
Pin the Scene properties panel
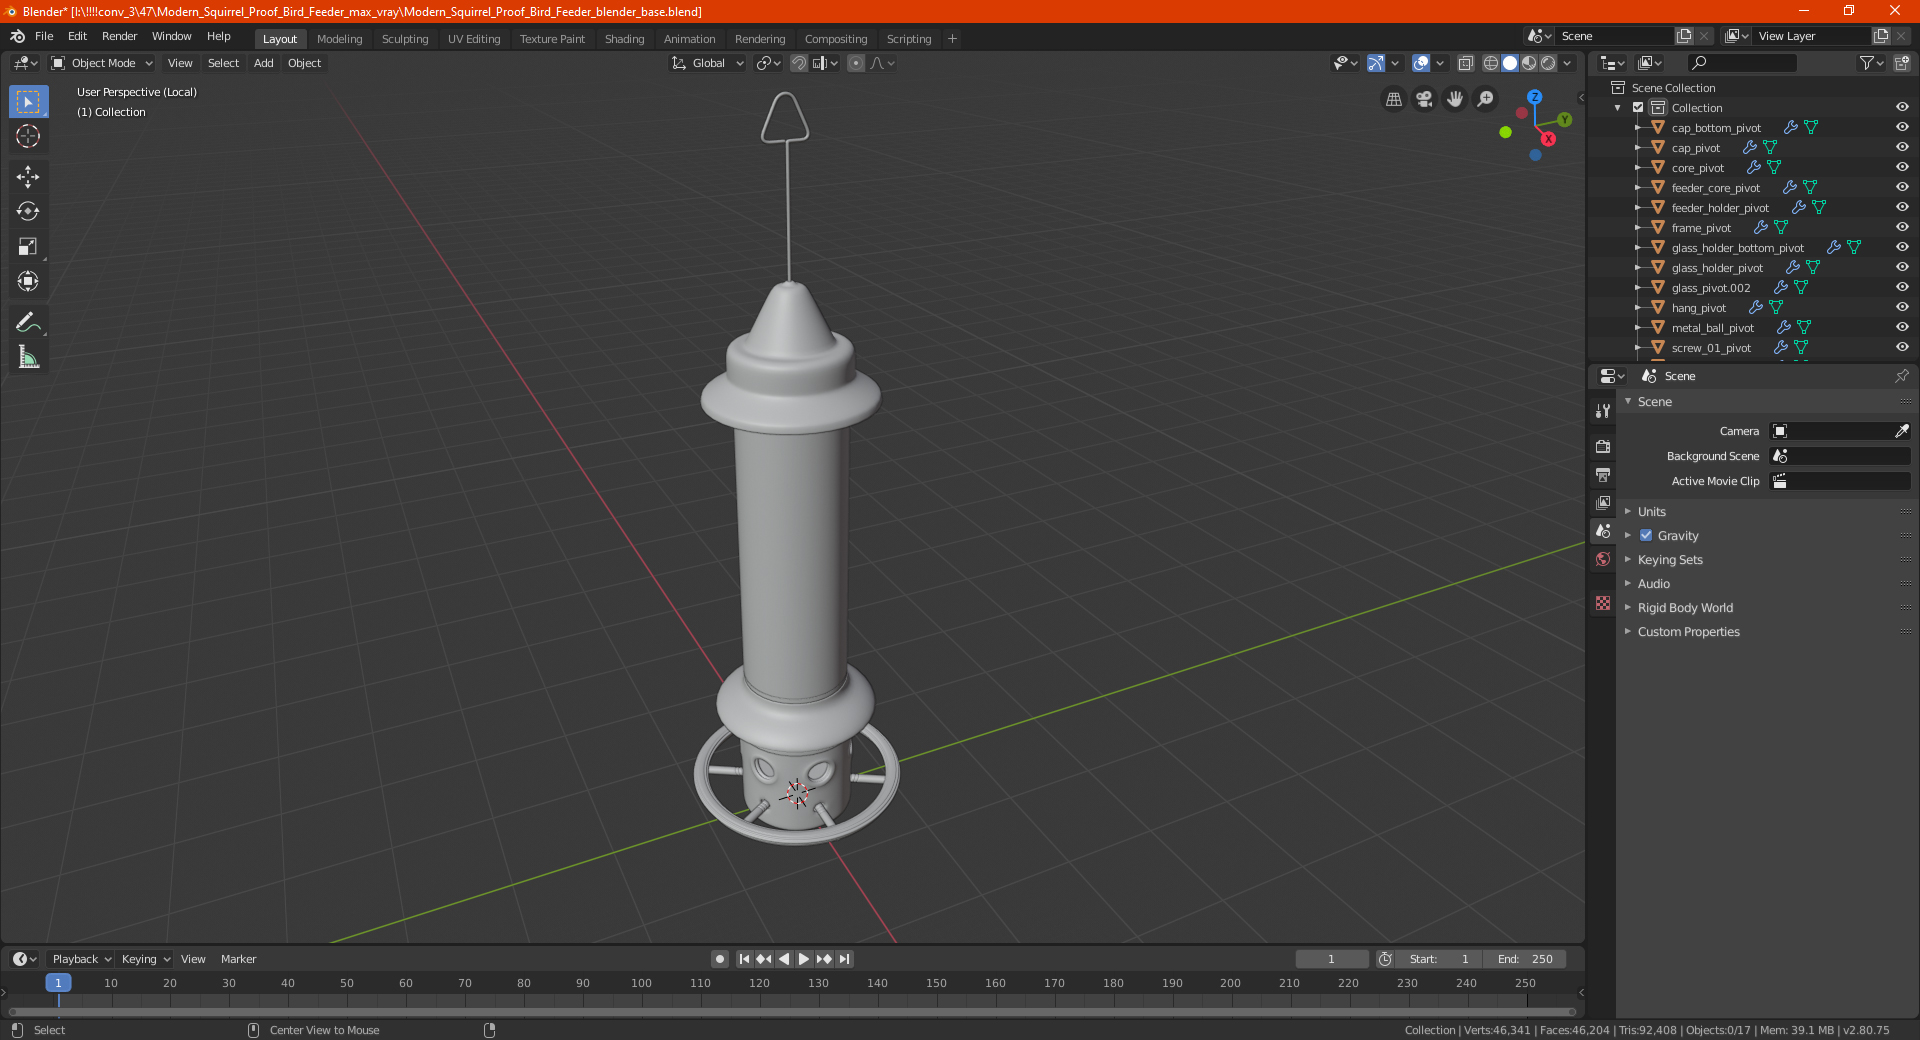[1901, 376]
